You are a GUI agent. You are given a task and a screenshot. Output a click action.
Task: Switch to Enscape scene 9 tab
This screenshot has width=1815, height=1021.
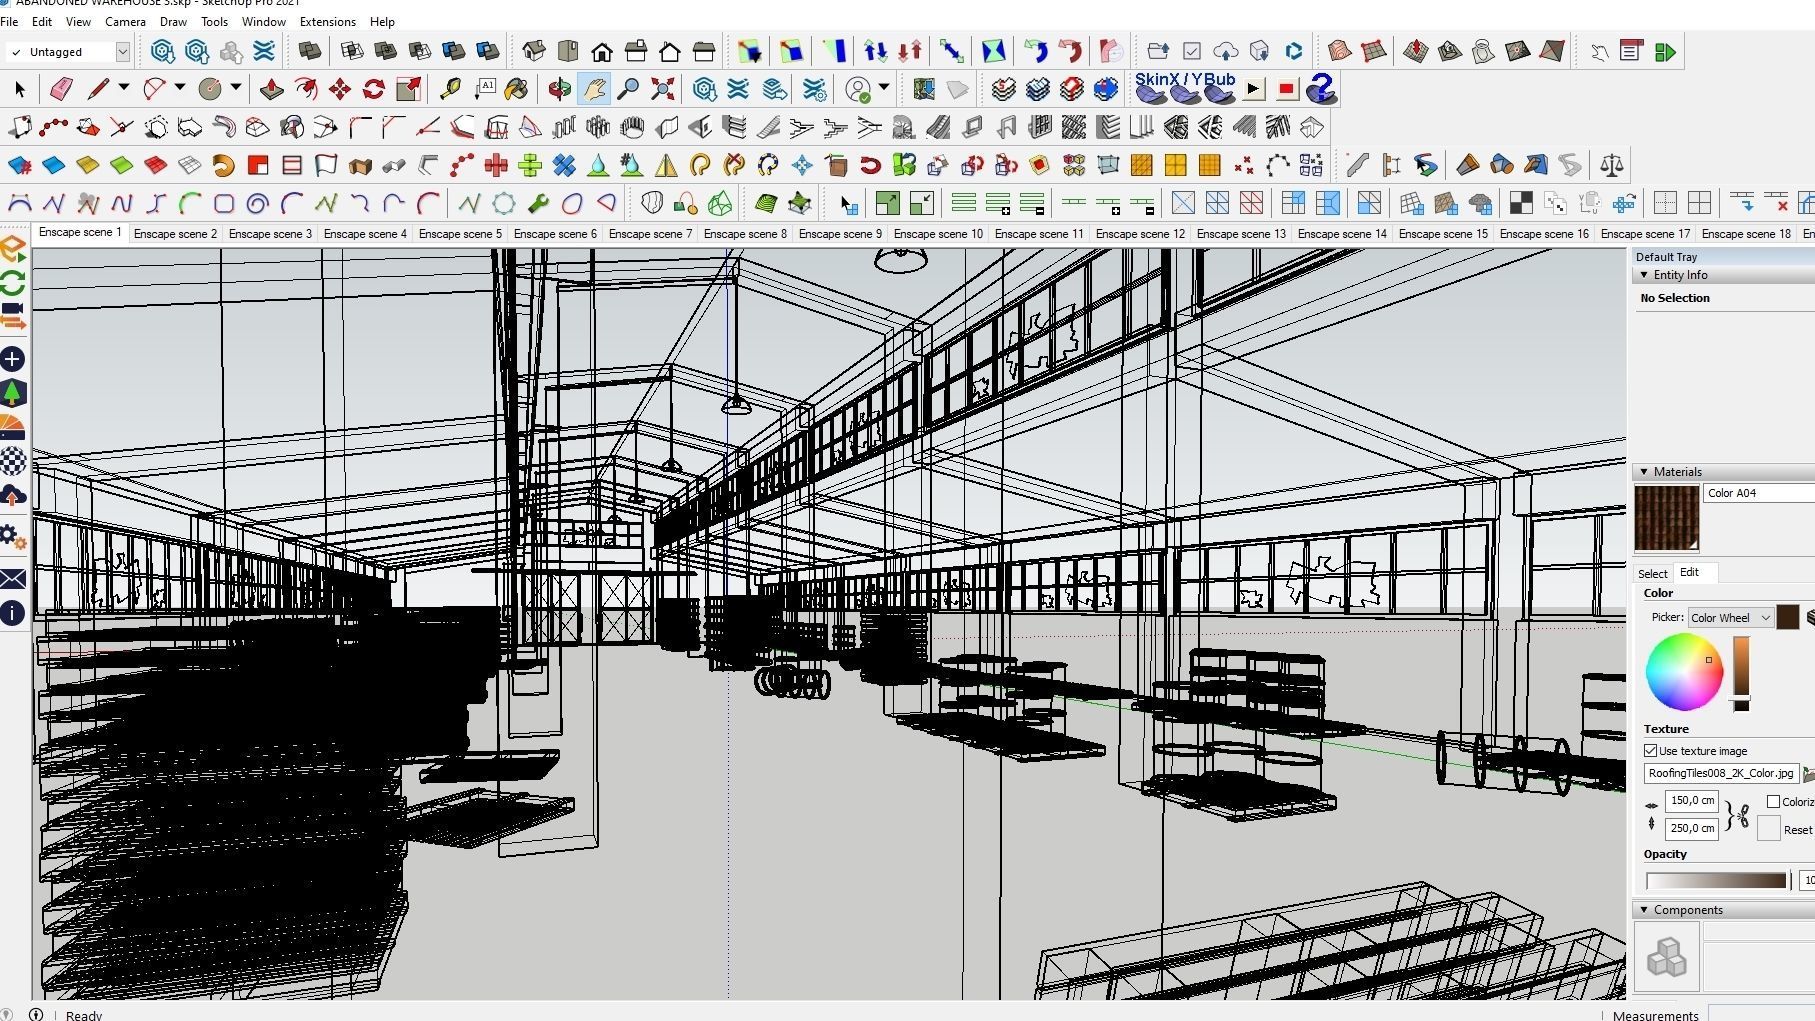840,234
